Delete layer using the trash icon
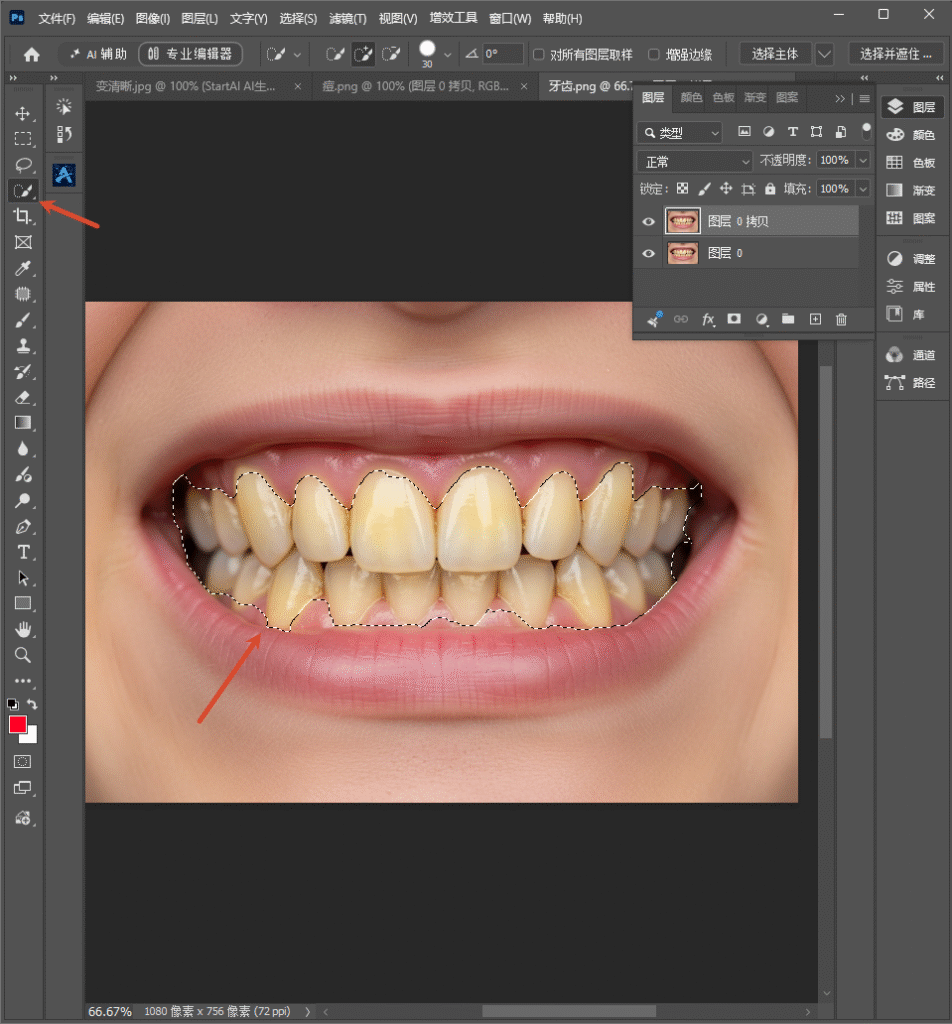The image size is (952, 1024). (x=841, y=319)
